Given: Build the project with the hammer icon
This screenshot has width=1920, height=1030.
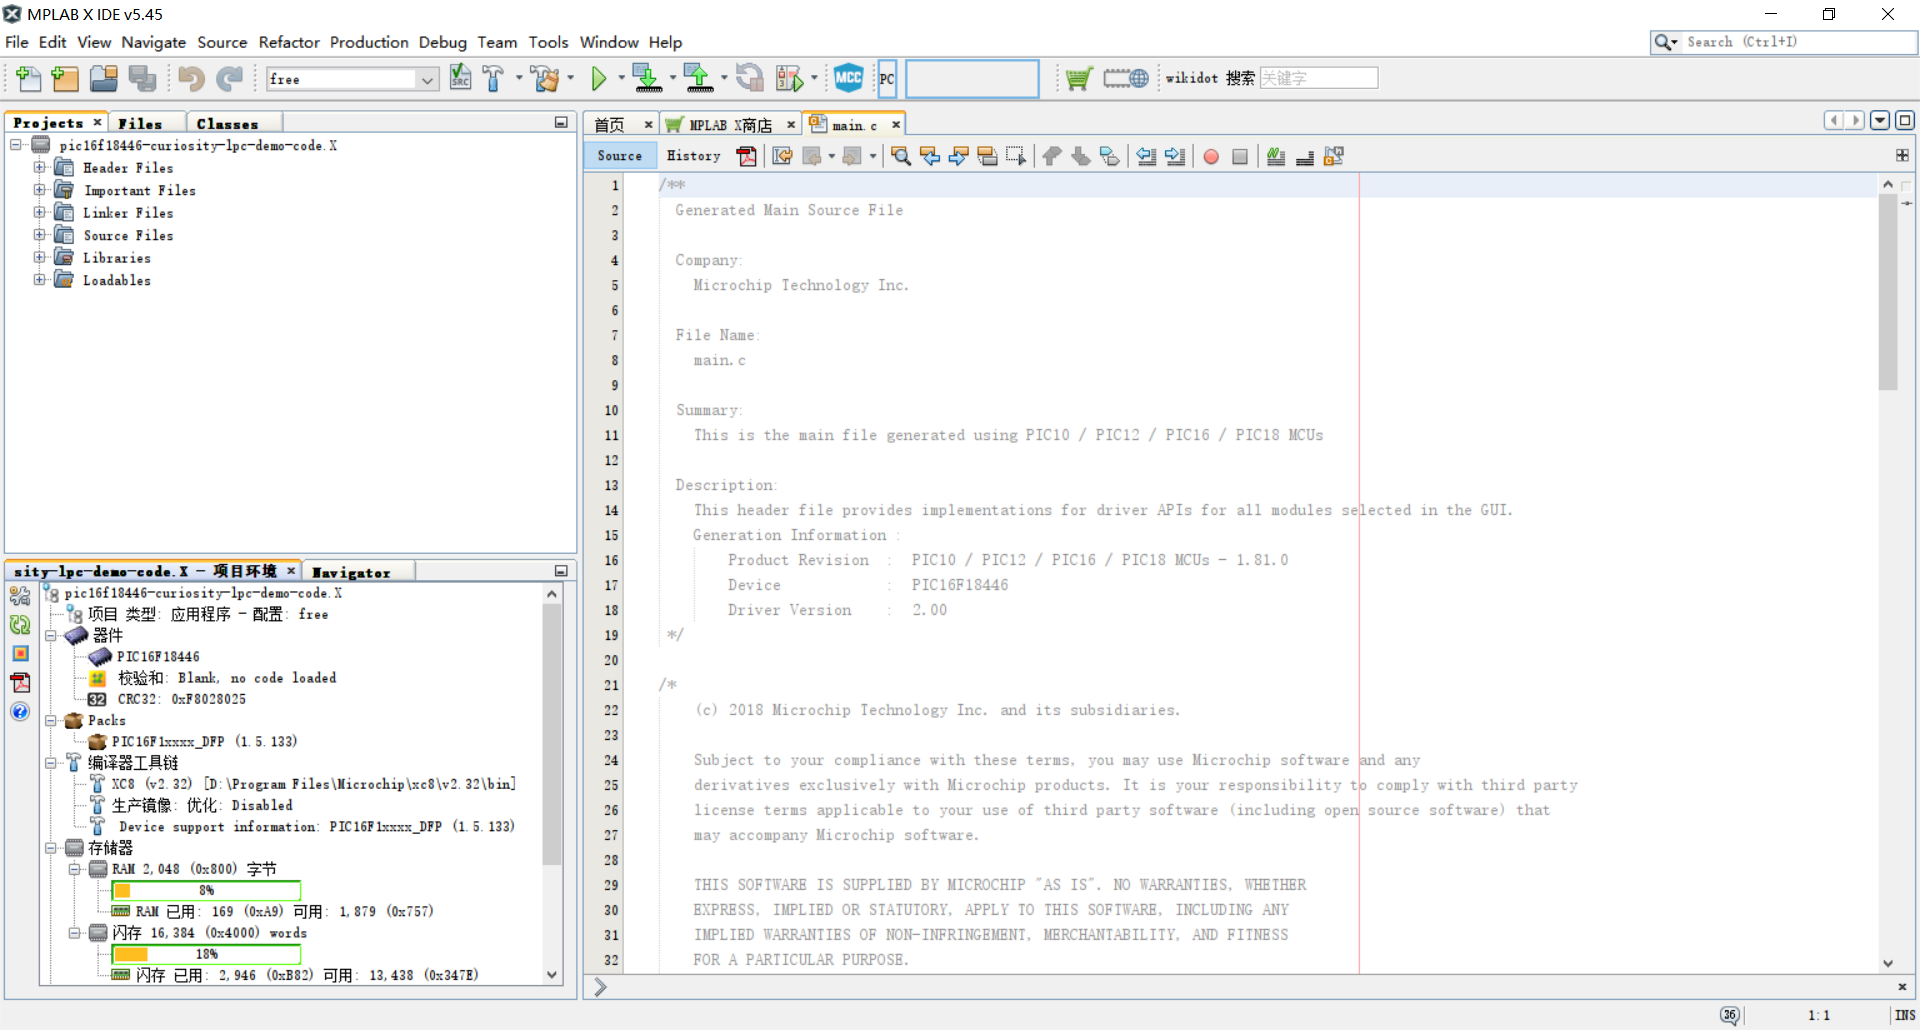Looking at the screenshot, I should click(x=493, y=78).
